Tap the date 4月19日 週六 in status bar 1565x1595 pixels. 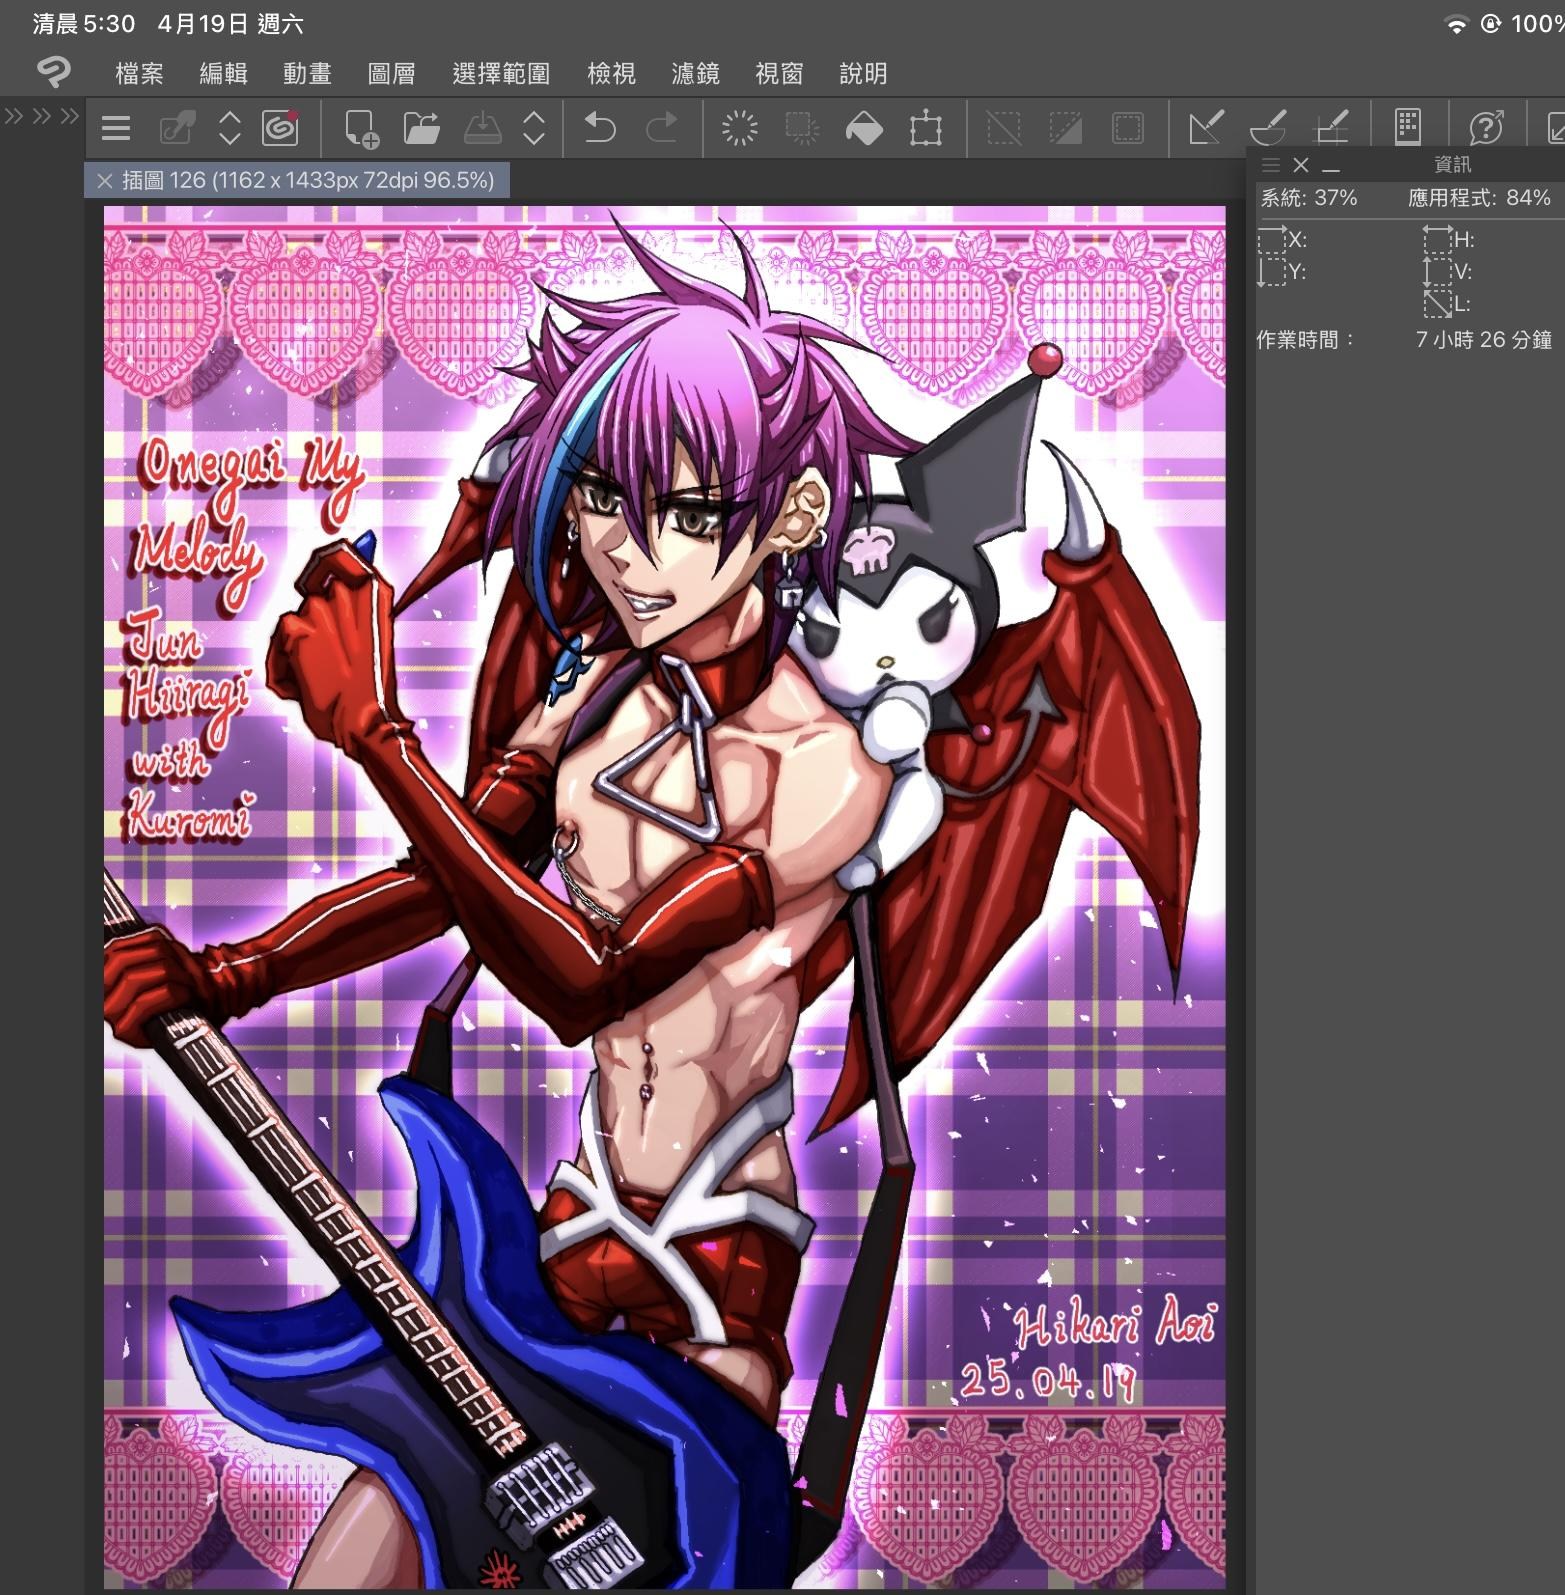tap(230, 24)
